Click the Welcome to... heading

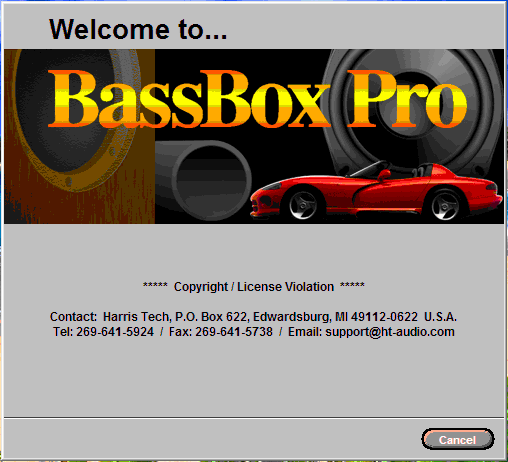pos(138,29)
